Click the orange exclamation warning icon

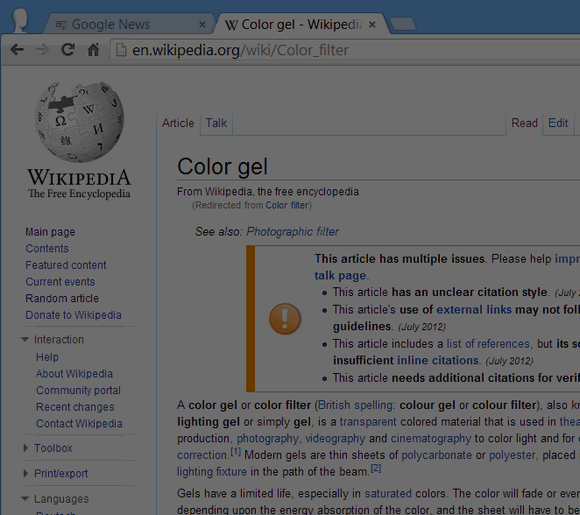click(284, 319)
